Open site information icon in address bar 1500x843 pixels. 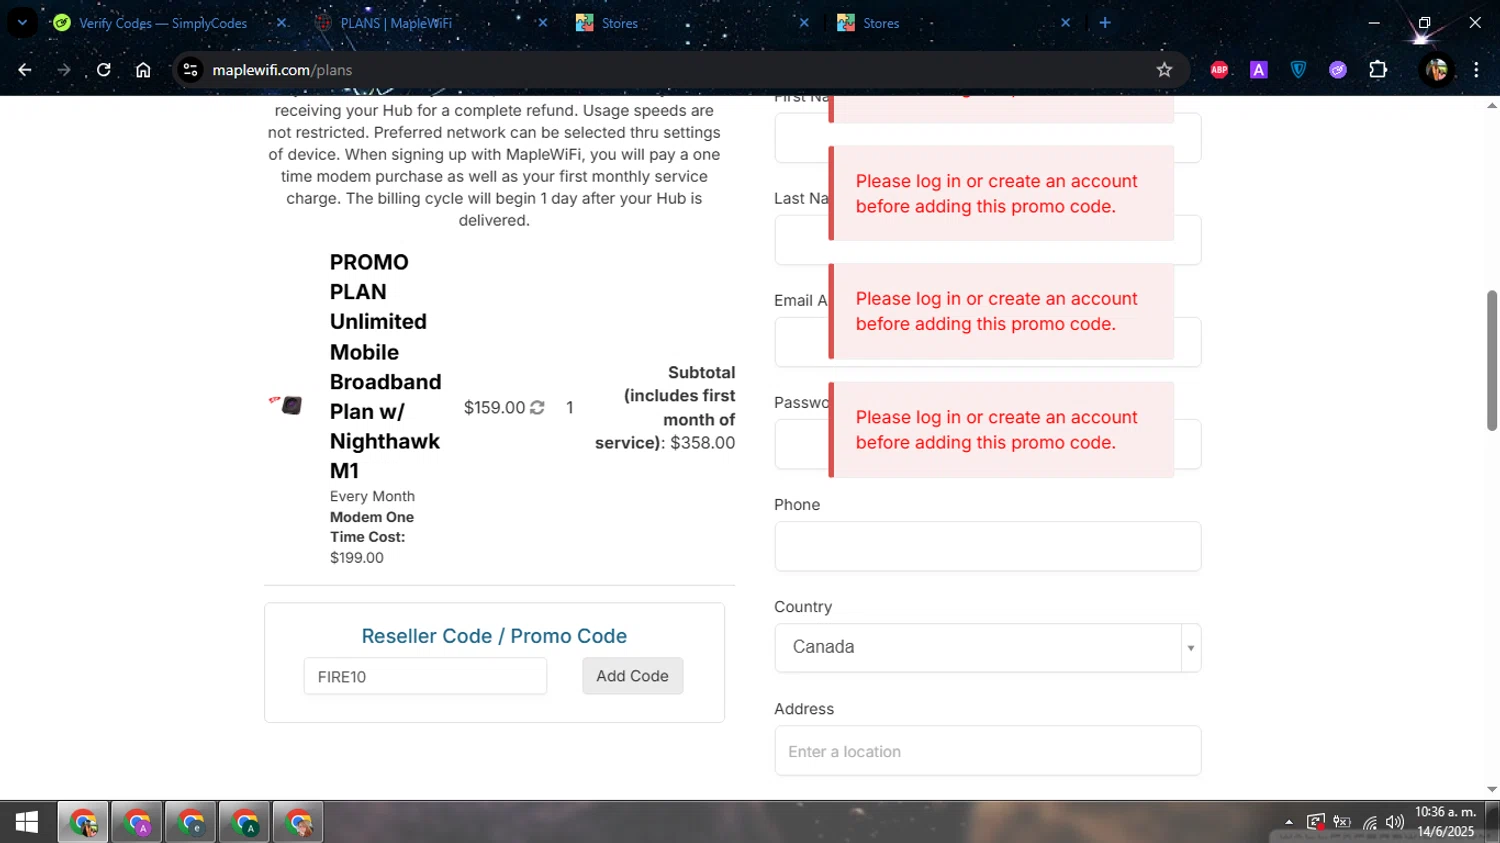tap(190, 70)
